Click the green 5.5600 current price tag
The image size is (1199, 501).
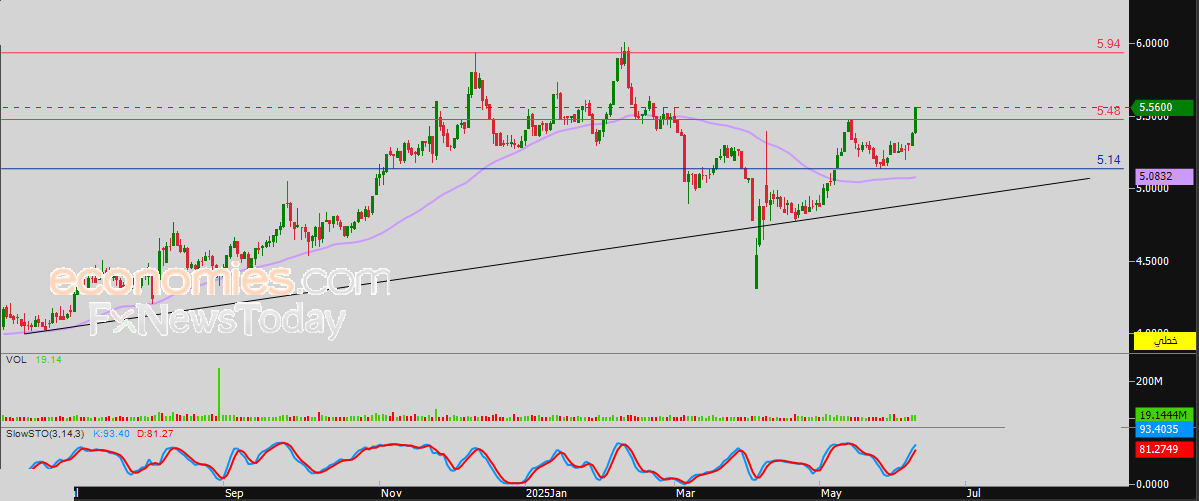[x=1163, y=109]
